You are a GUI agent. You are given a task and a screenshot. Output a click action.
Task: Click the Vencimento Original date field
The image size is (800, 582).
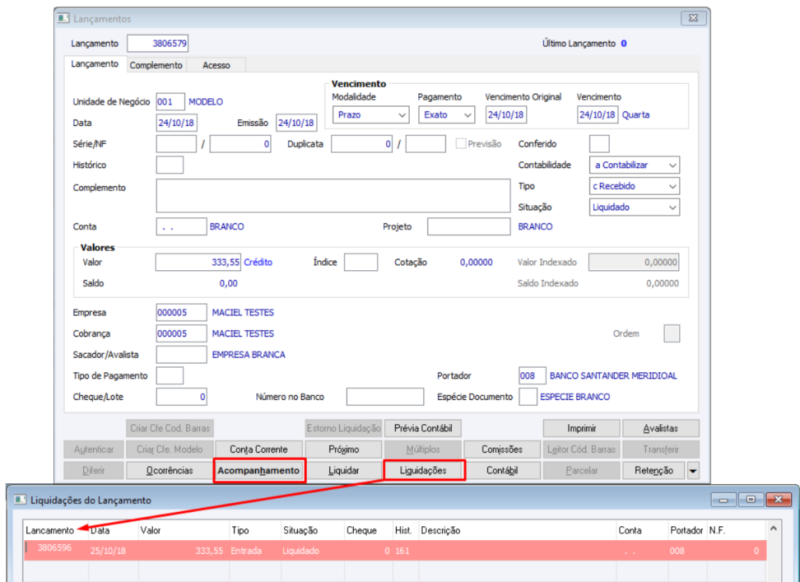pos(506,115)
